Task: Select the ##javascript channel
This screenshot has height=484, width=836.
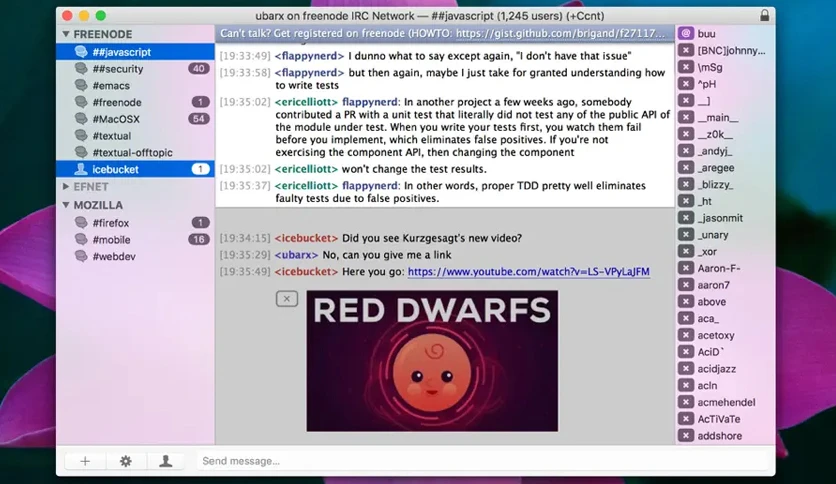Action: point(135,52)
